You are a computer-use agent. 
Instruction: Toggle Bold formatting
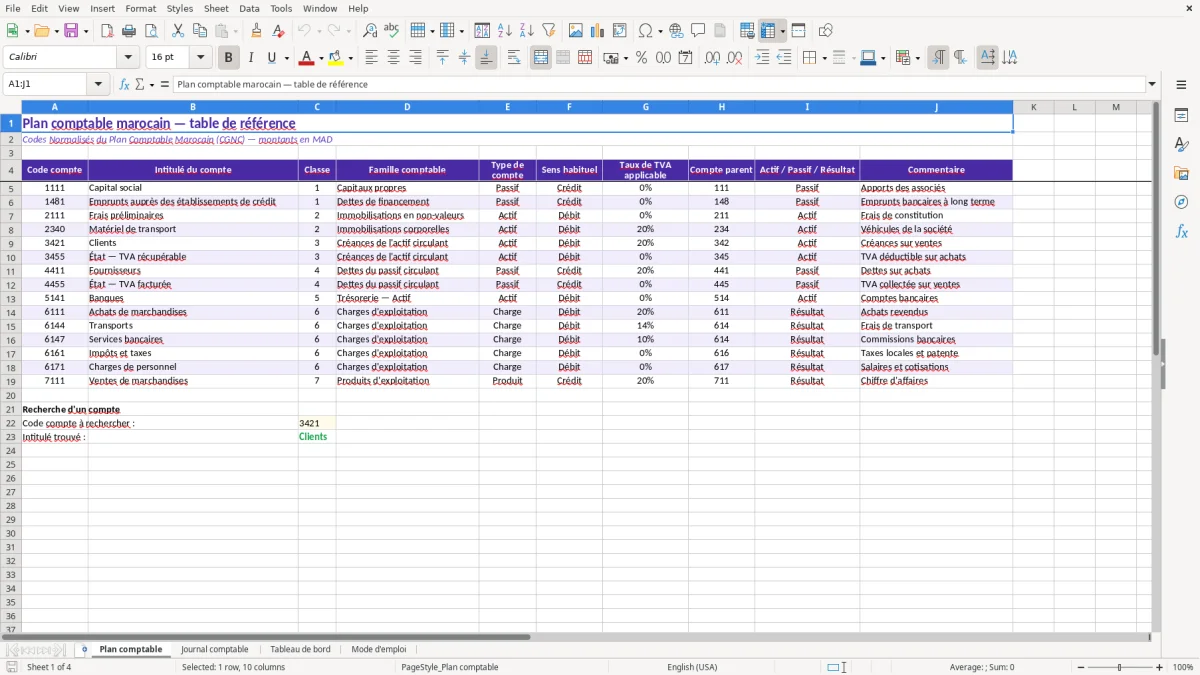(228, 58)
